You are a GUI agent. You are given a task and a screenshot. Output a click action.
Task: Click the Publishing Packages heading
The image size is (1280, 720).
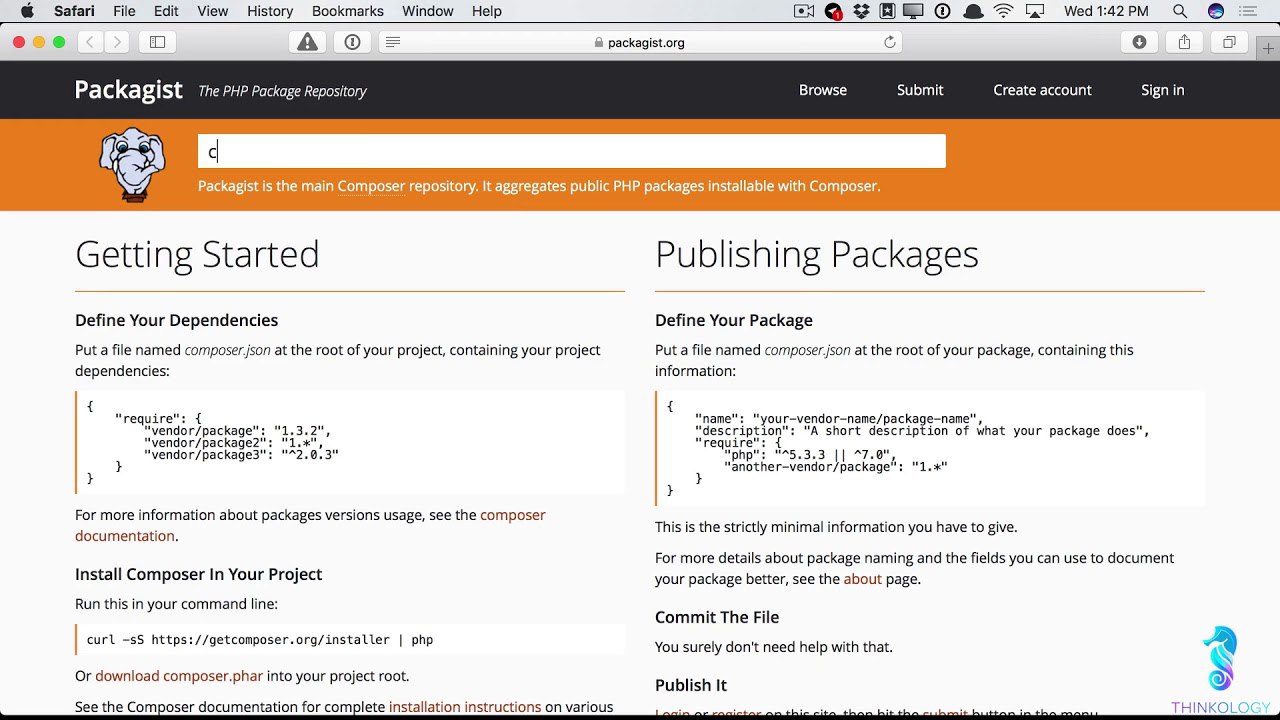click(816, 254)
